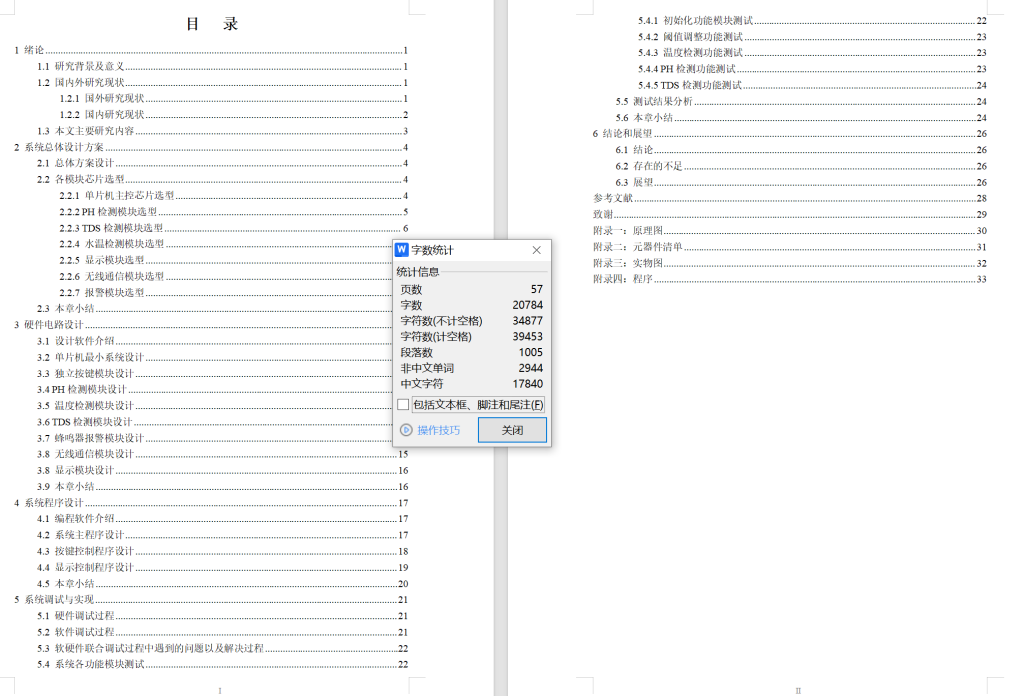The image size is (1024, 696).
Task: Toggle the 包括文本框、脚注和尾注 checkbox
Action: point(404,403)
